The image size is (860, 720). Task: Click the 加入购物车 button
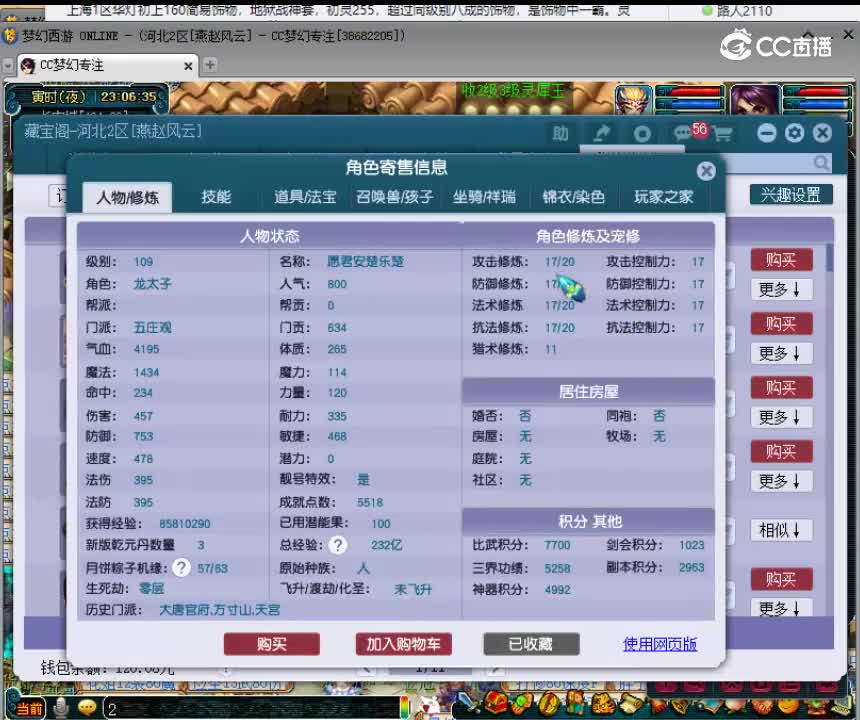(403, 644)
